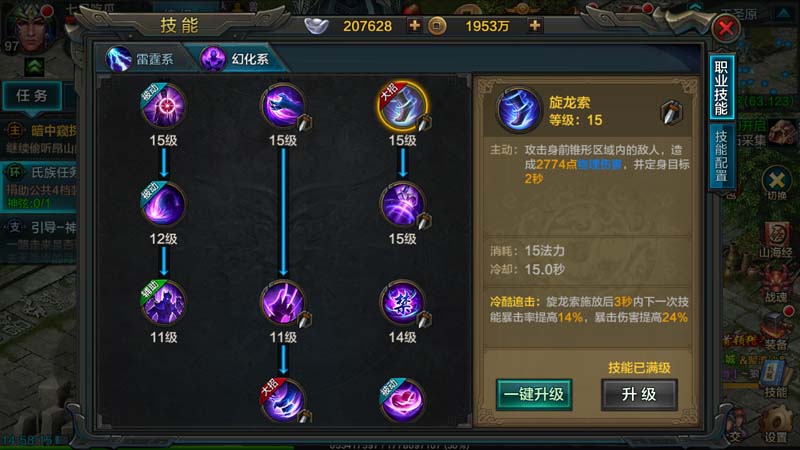Click the 升级 upgrade button
Image resolution: width=800 pixels, height=450 pixels.
click(x=639, y=394)
